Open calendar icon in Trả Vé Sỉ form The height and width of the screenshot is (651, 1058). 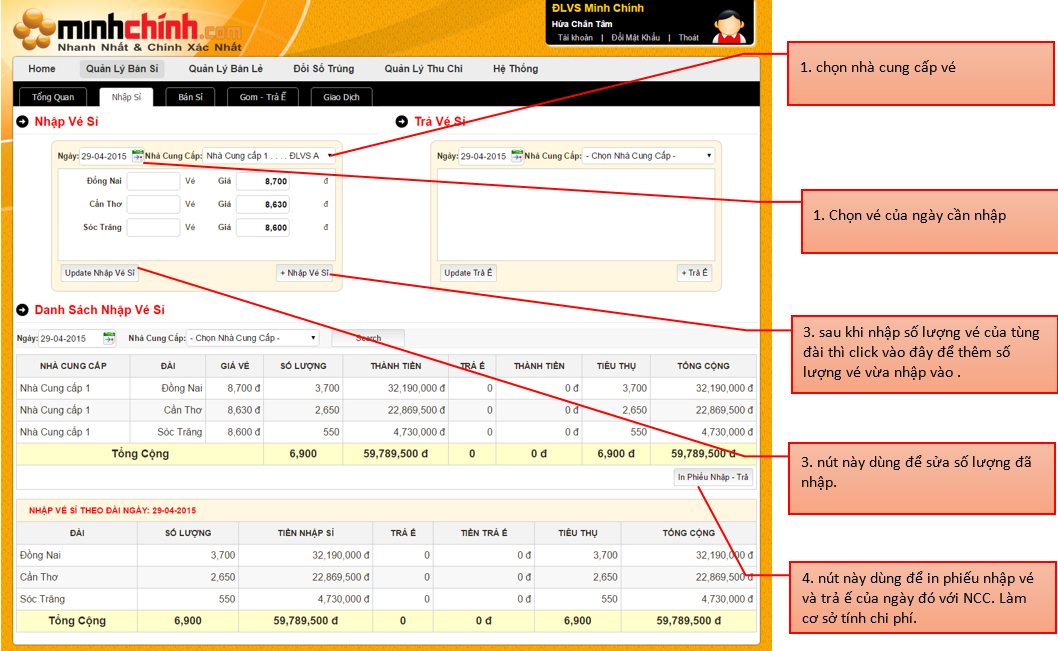pyautogui.click(x=517, y=156)
